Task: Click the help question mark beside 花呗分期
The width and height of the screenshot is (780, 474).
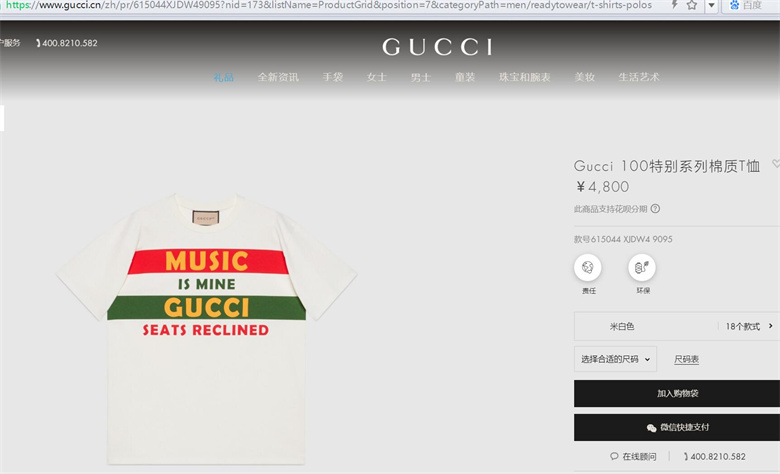Action: [x=655, y=209]
